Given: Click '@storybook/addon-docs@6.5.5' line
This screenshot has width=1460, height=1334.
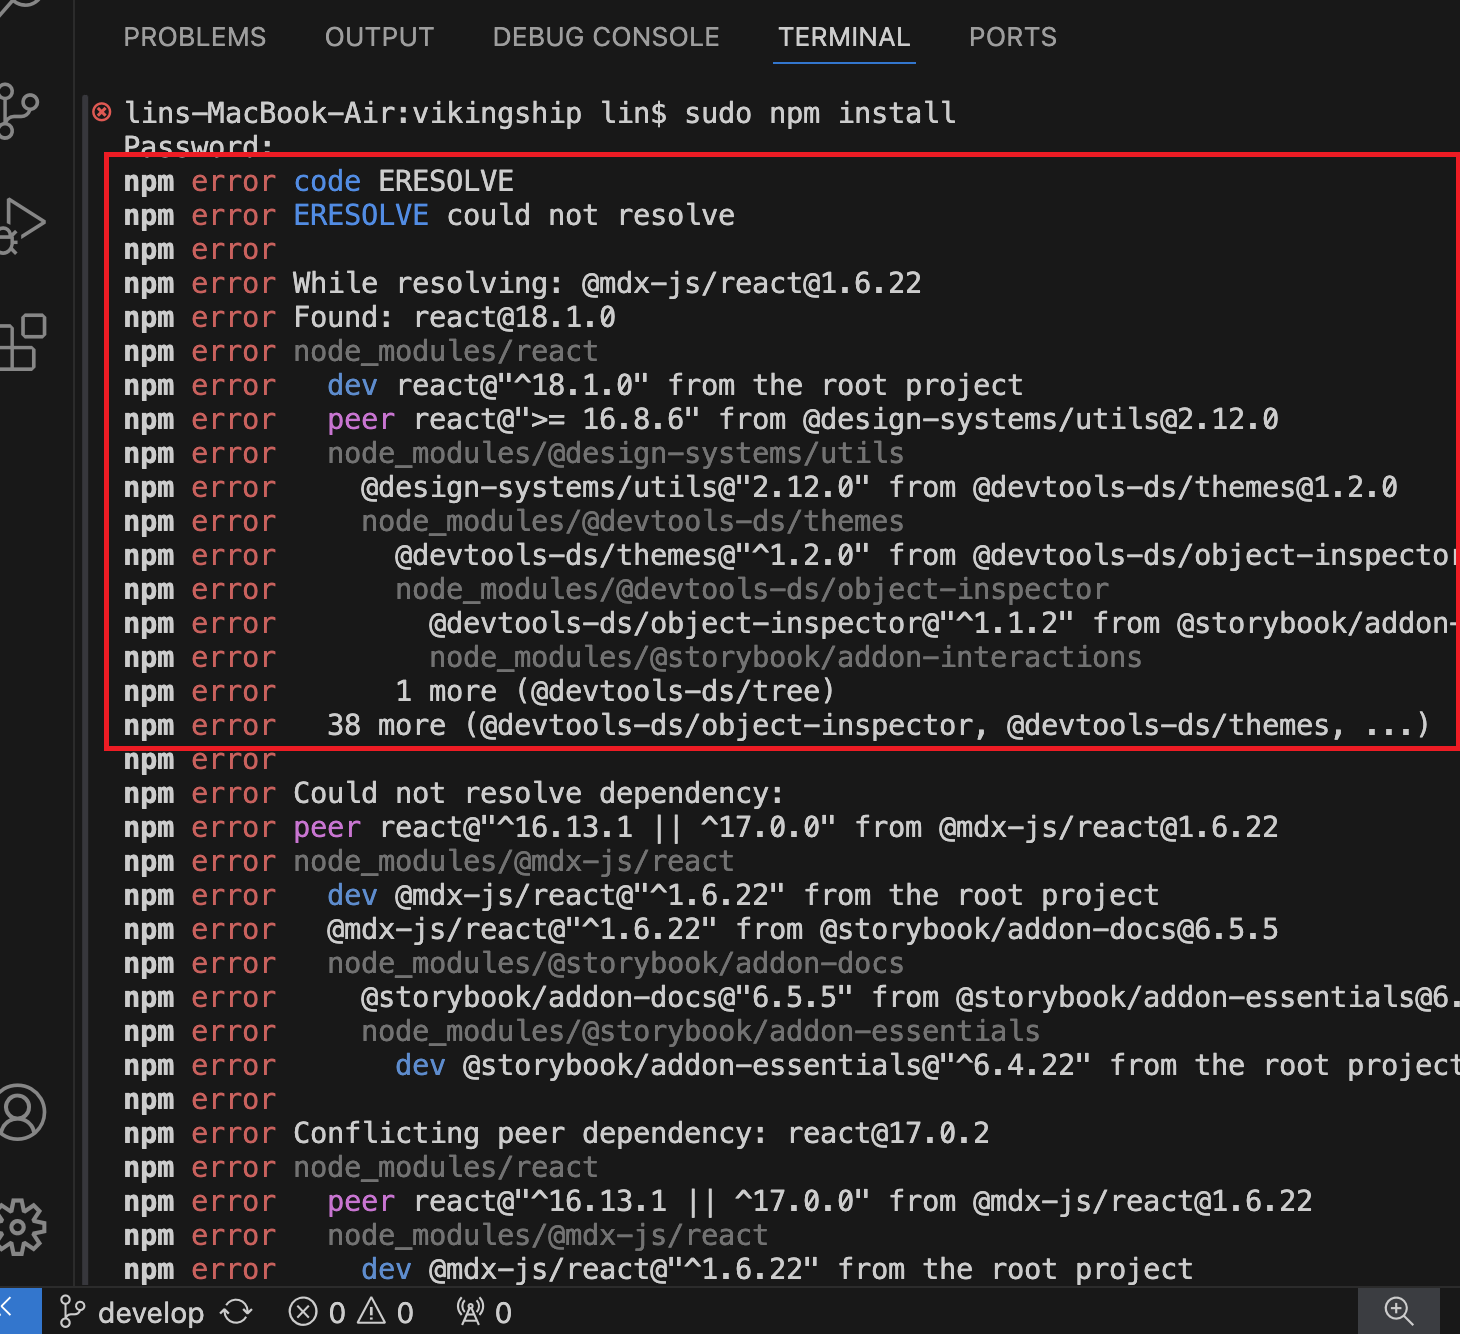Looking at the screenshot, I should point(802,929).
